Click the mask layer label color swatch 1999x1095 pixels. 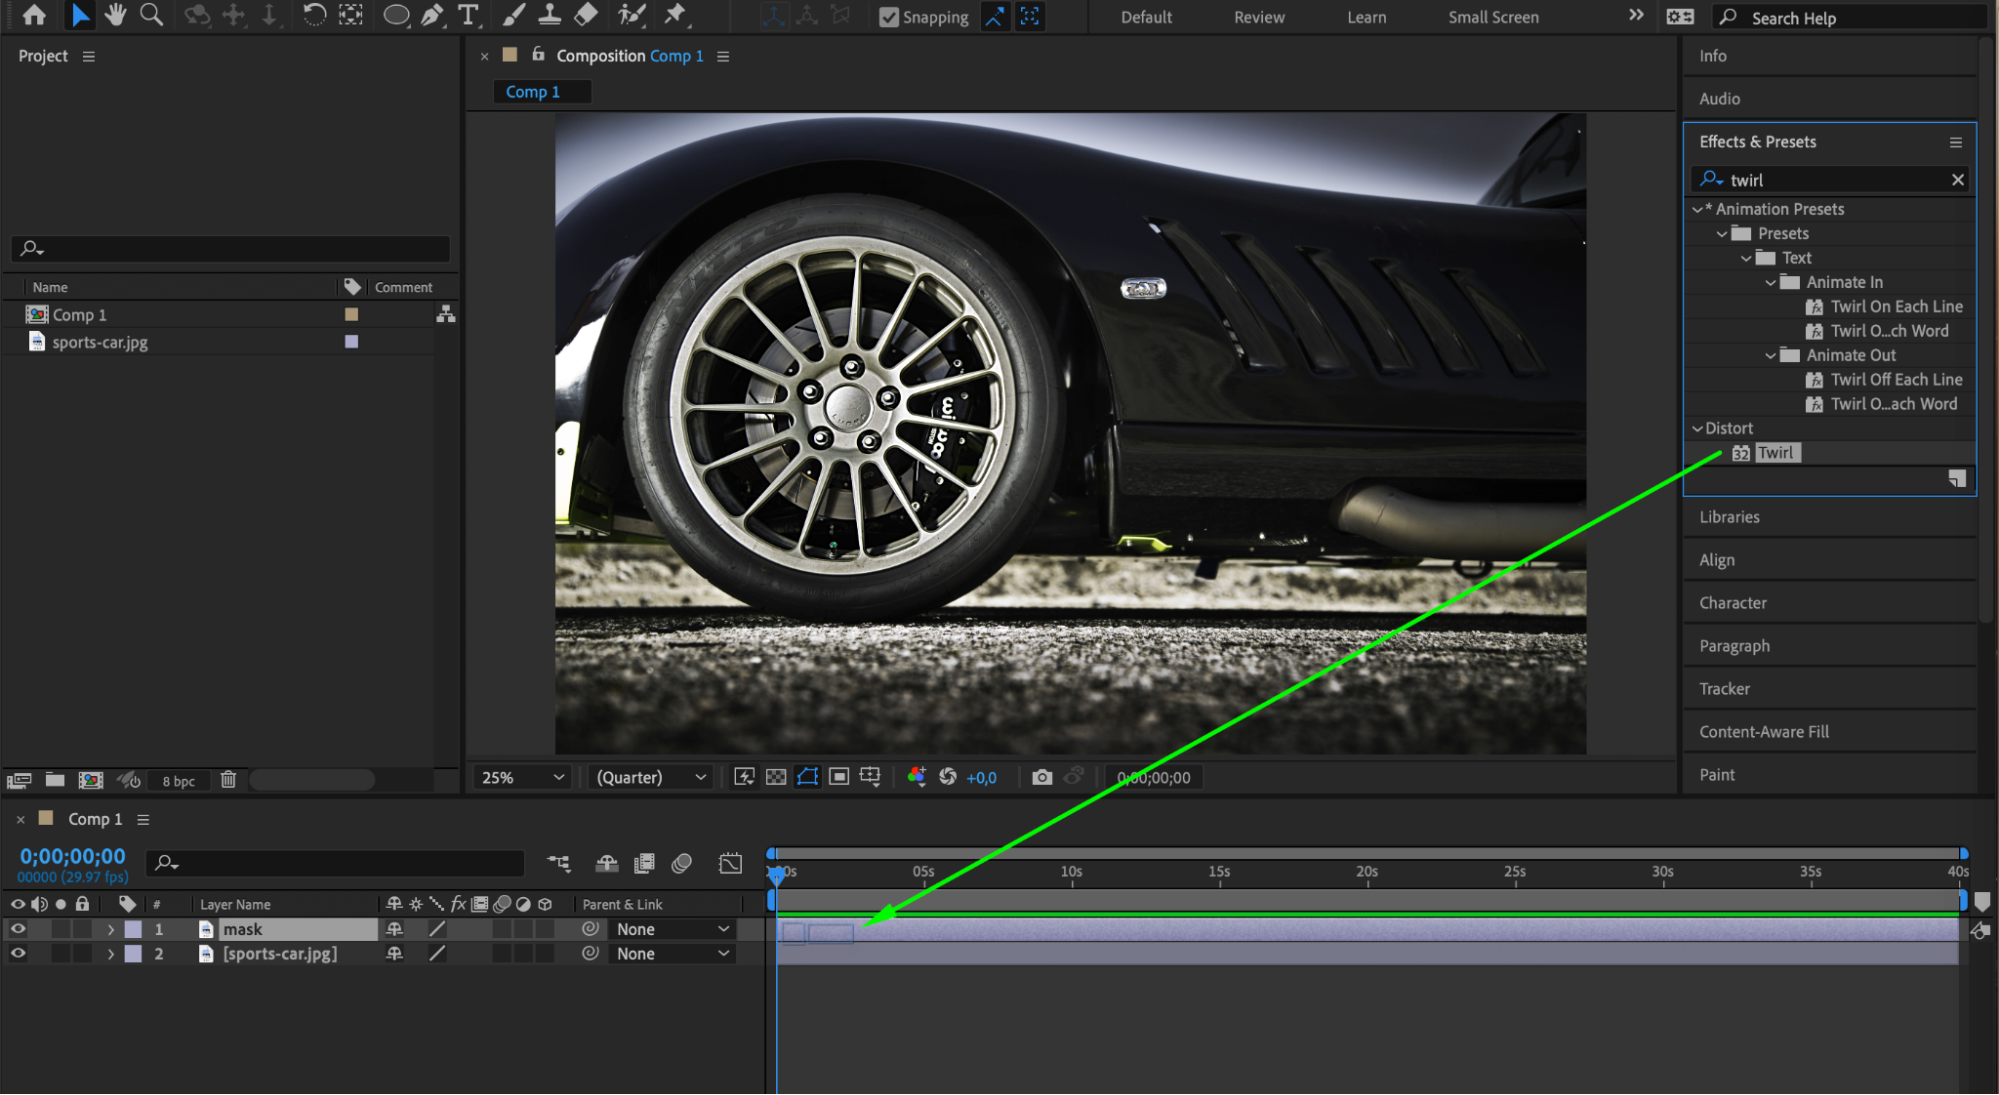[133, 929]
